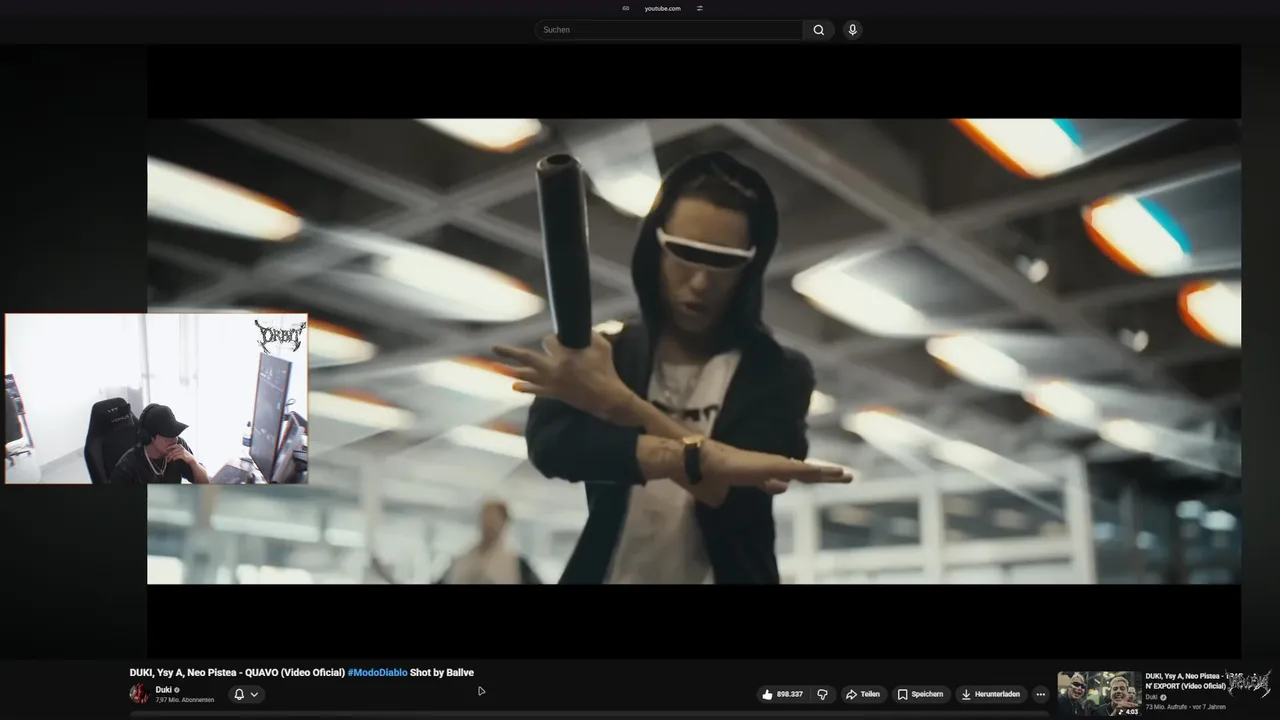Open more actions three-dot menu
This screenshot has width=1280, height=720.
1040,694
